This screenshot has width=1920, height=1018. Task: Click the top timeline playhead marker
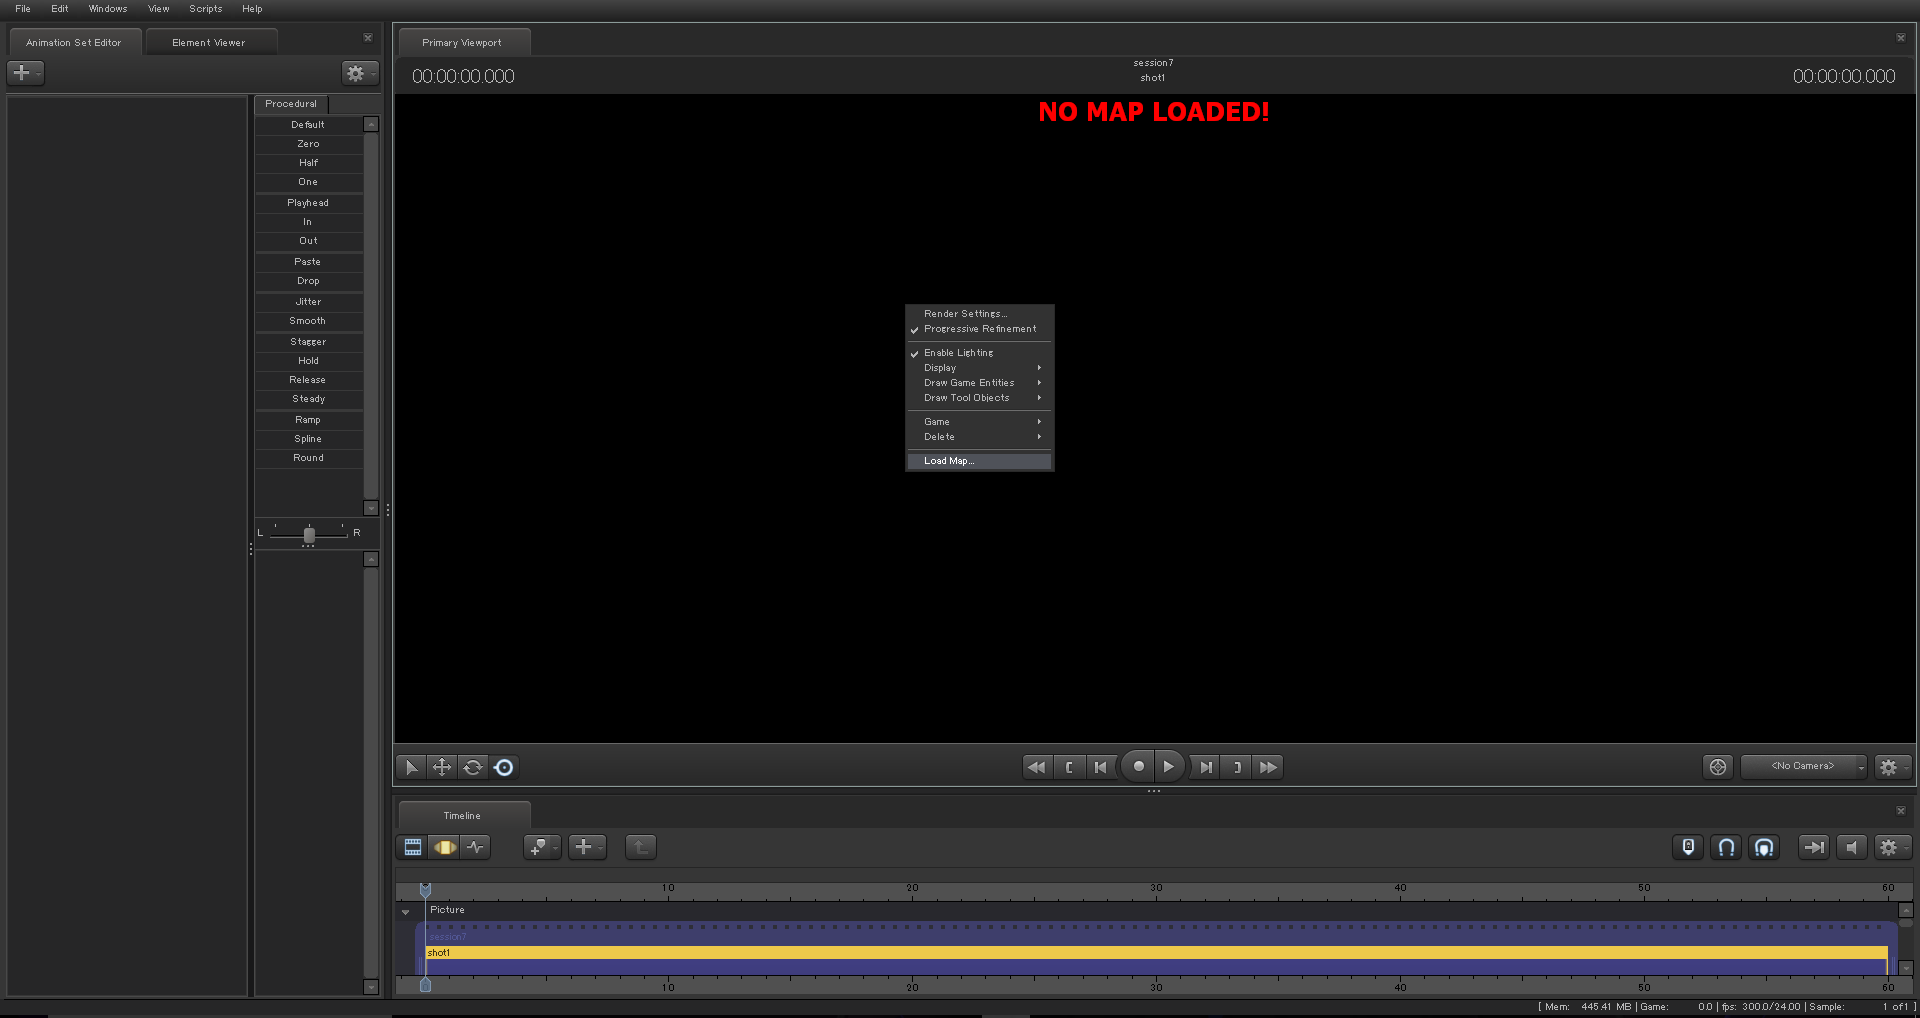point(425,889)
